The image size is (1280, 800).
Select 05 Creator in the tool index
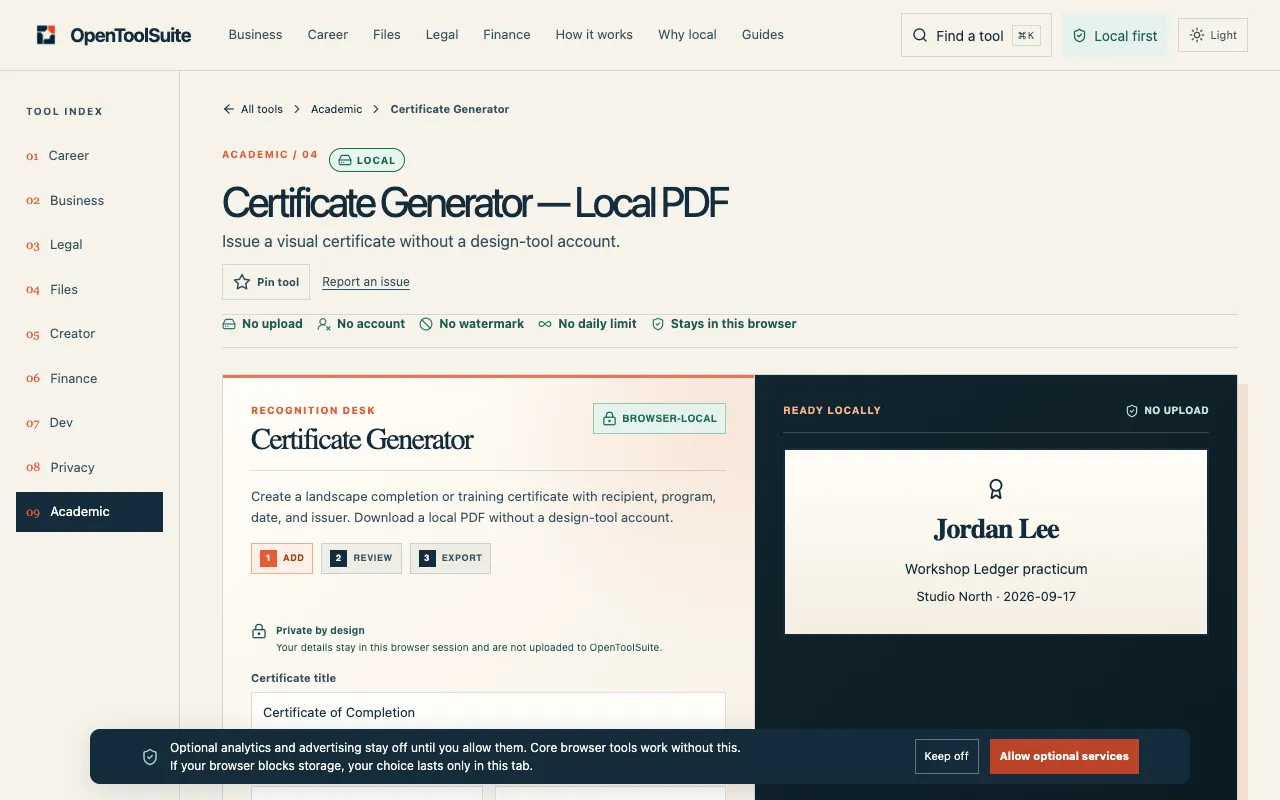tap(89, 334)
